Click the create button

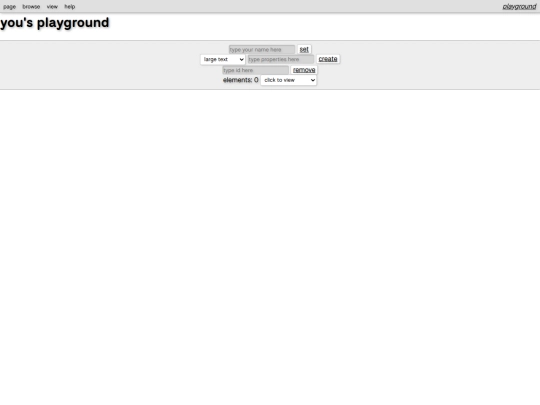point(328,59)
